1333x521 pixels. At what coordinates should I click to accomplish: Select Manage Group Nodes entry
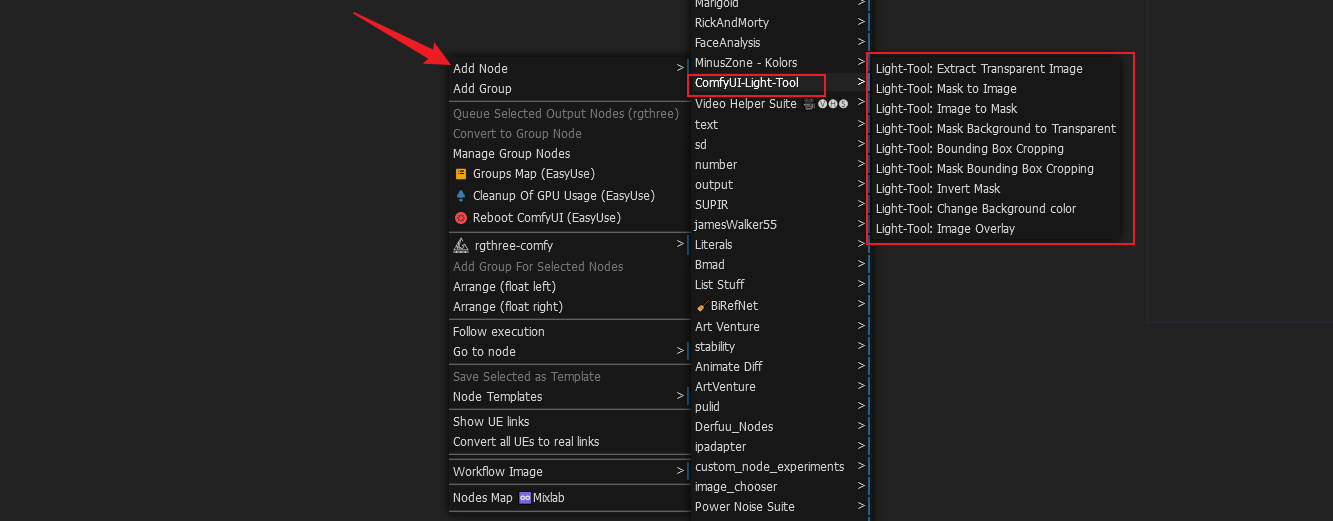(x=569, y=154)
